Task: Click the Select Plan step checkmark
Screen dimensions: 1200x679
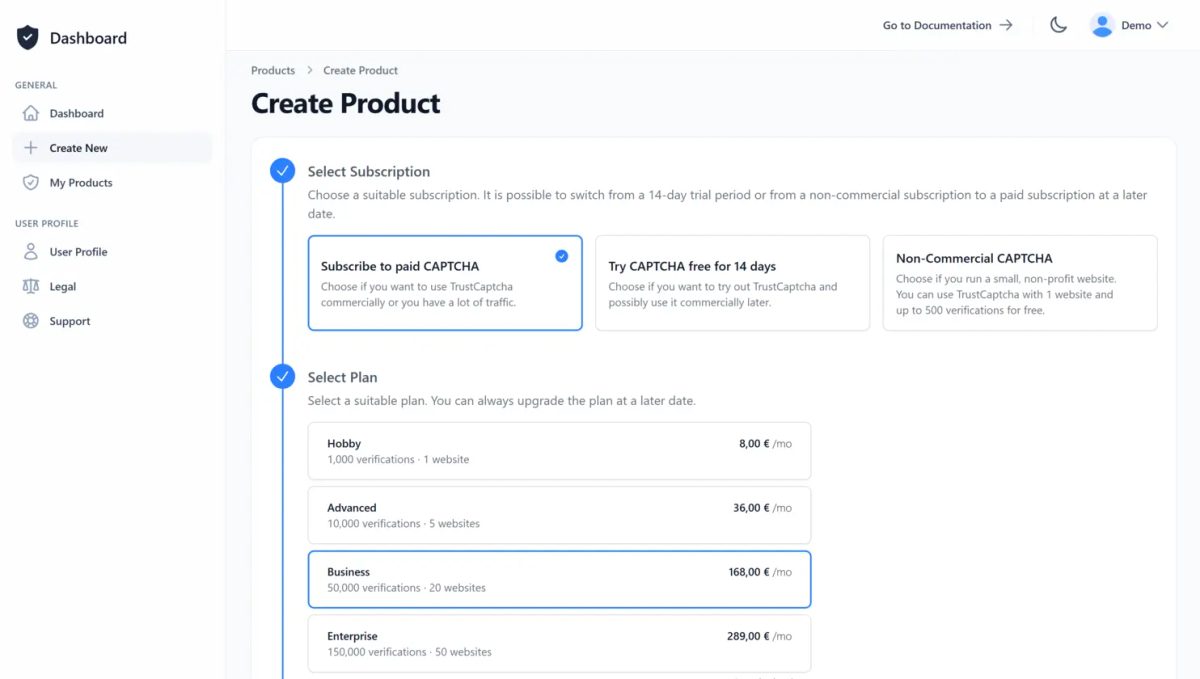Action: click(x=283, y=377)
